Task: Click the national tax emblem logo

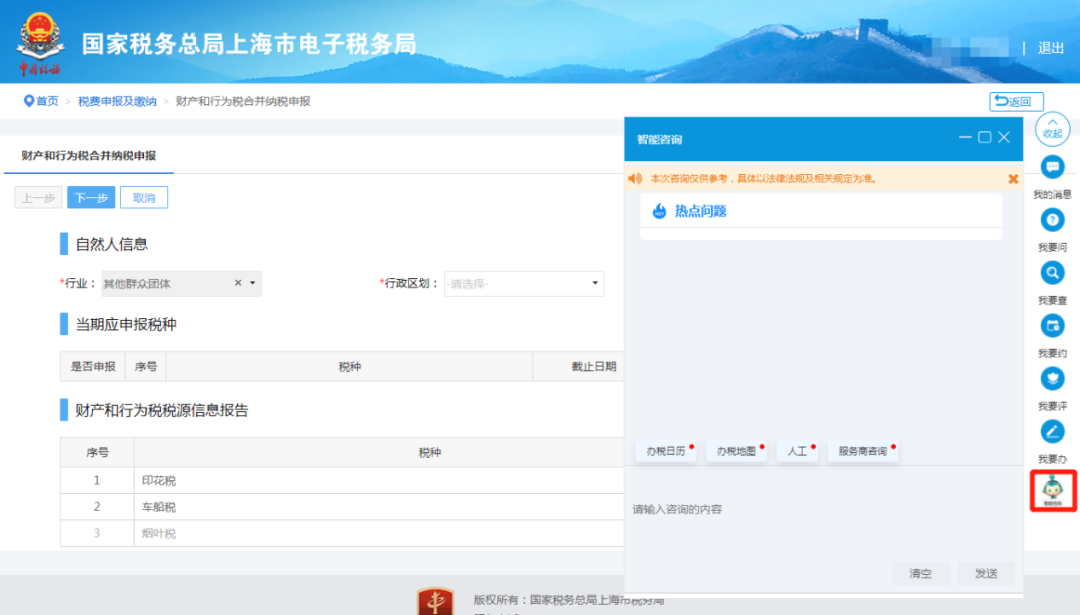Action: (40, 43)
